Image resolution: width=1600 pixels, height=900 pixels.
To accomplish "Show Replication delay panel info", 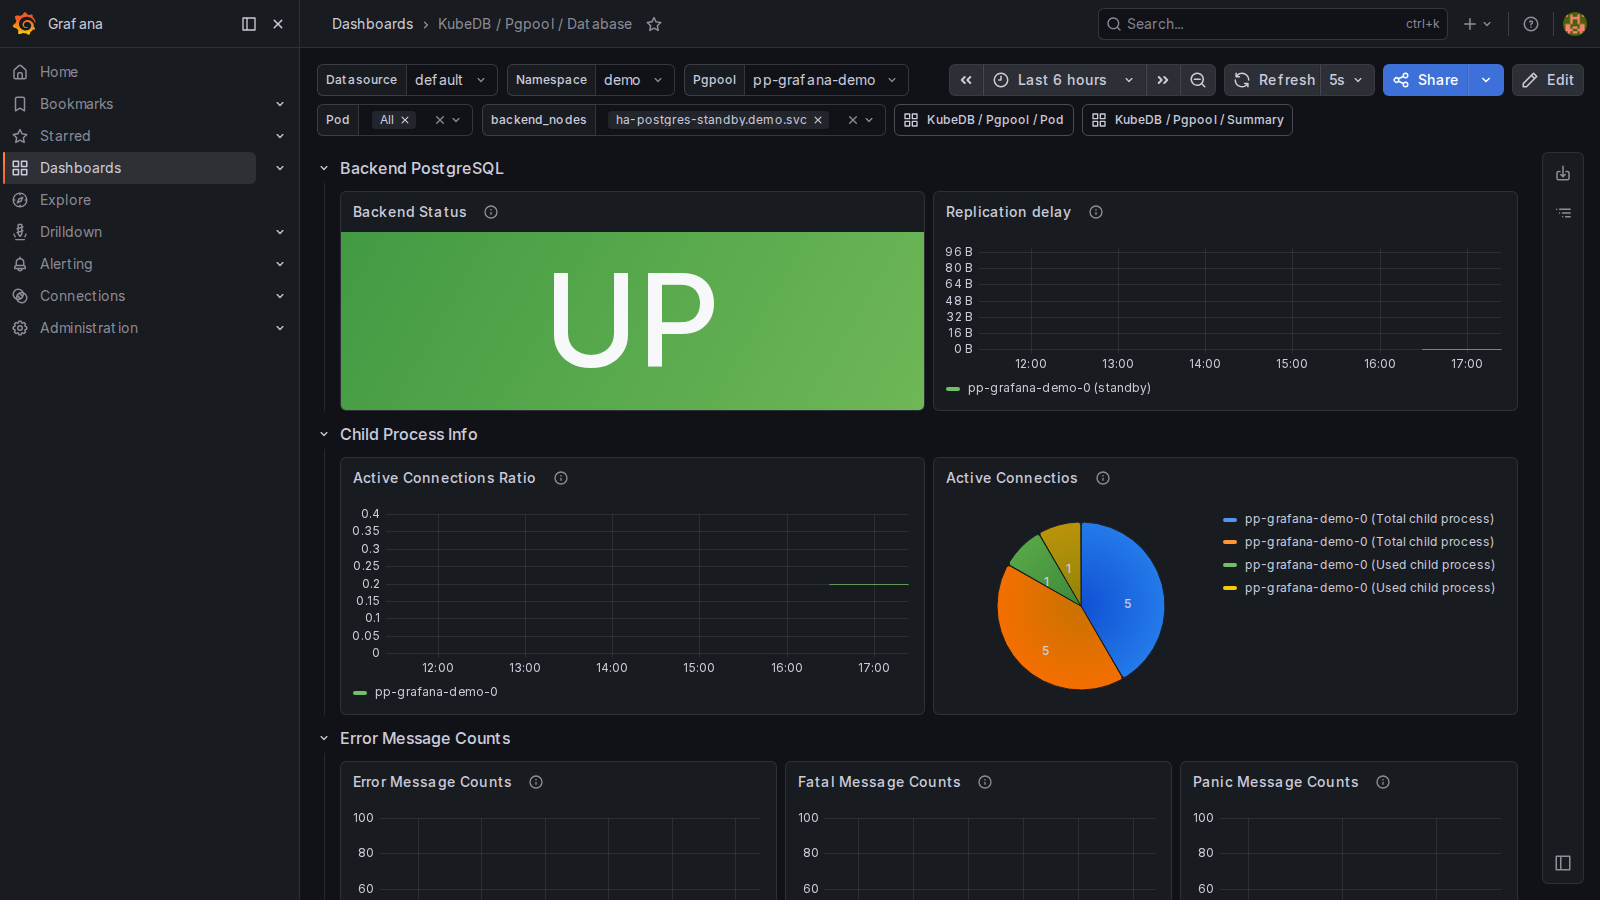I will 1096,212.
